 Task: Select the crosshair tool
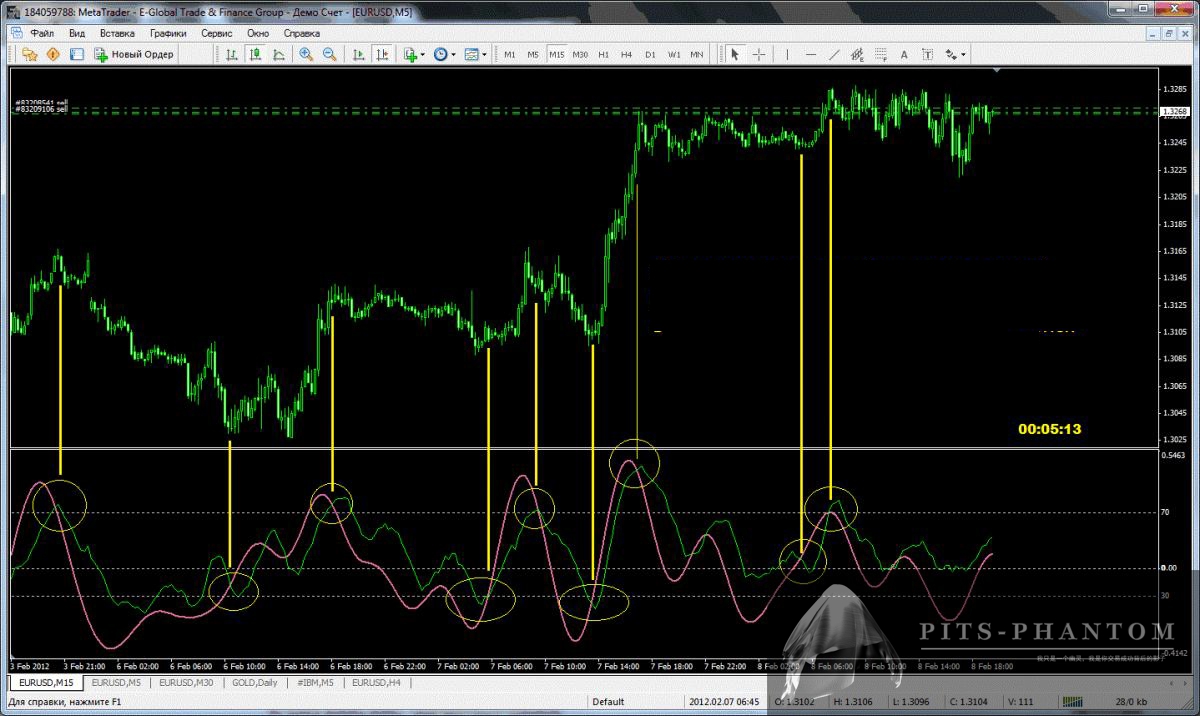point(759,54)
